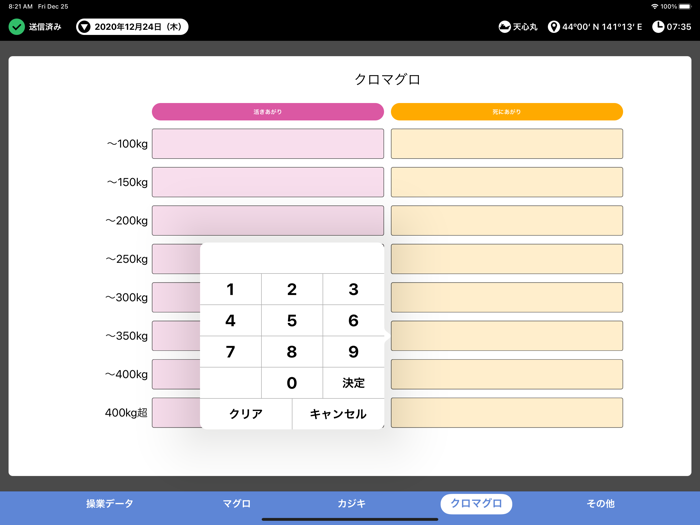Image resolution: width=700 pixels, height=525 pixels.
Task: Switch to the カジキ tab
Action: point(351,504)
